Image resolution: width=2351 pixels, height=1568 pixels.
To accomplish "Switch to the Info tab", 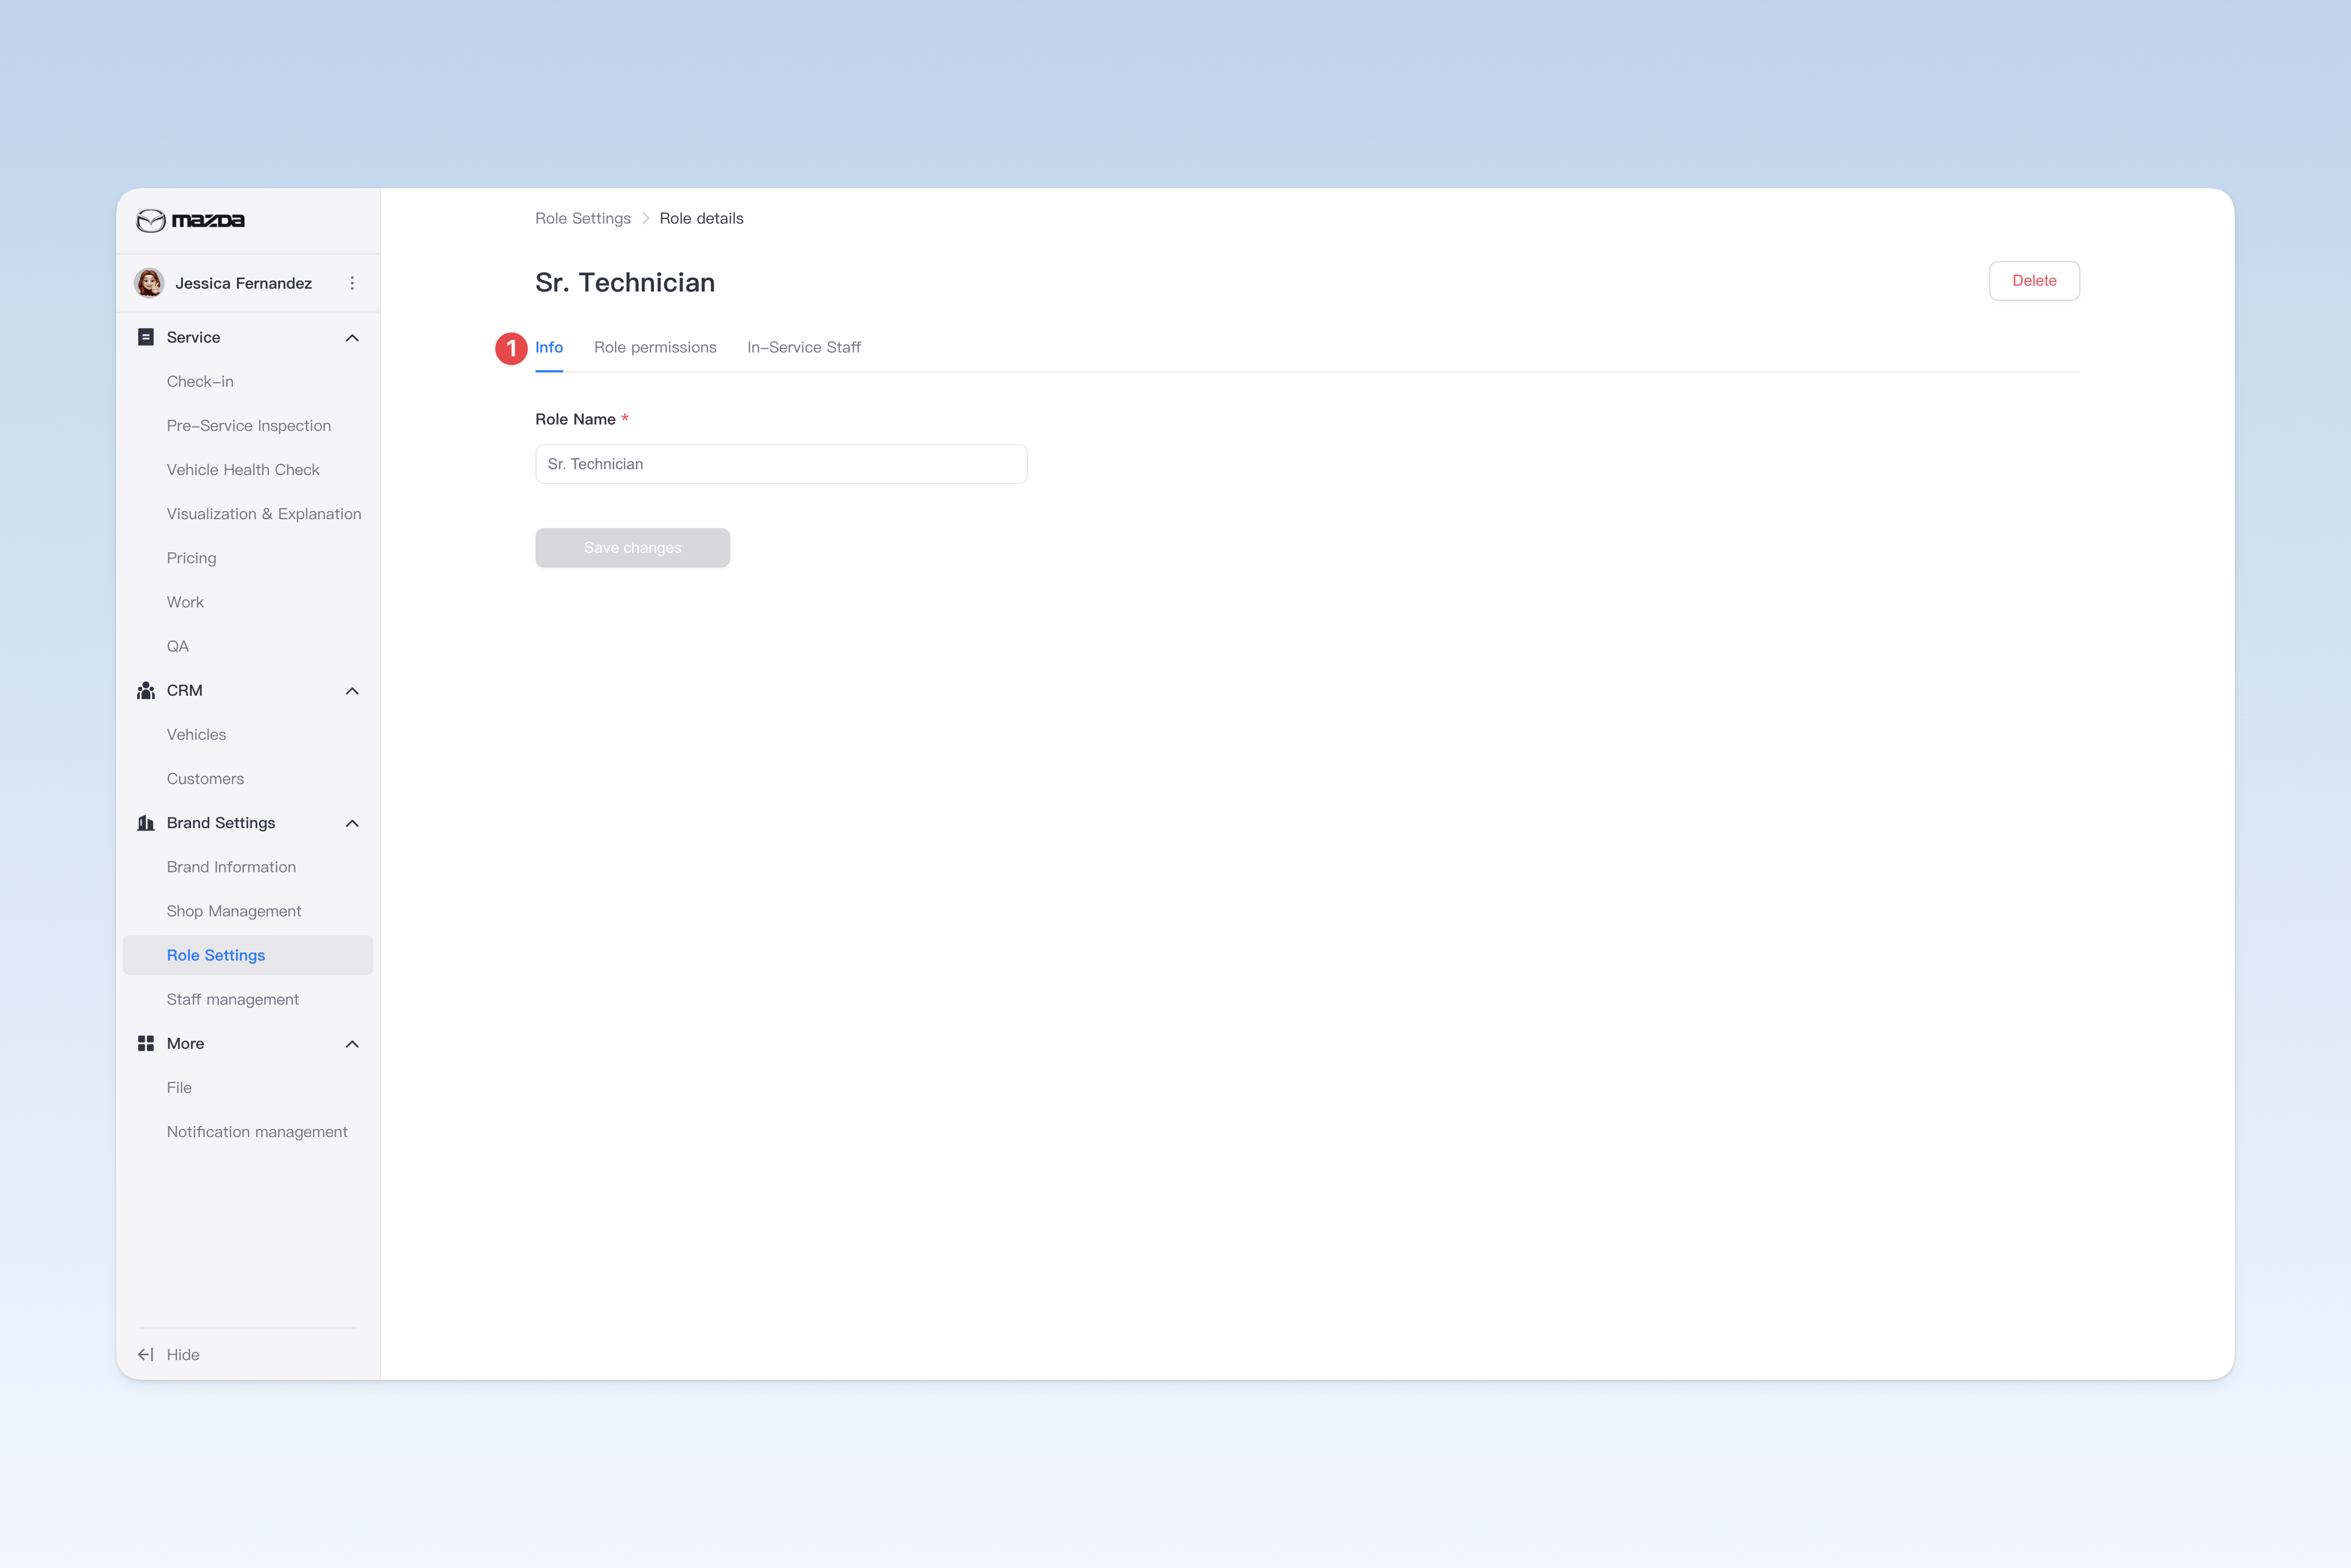I will tap(549, 347).
